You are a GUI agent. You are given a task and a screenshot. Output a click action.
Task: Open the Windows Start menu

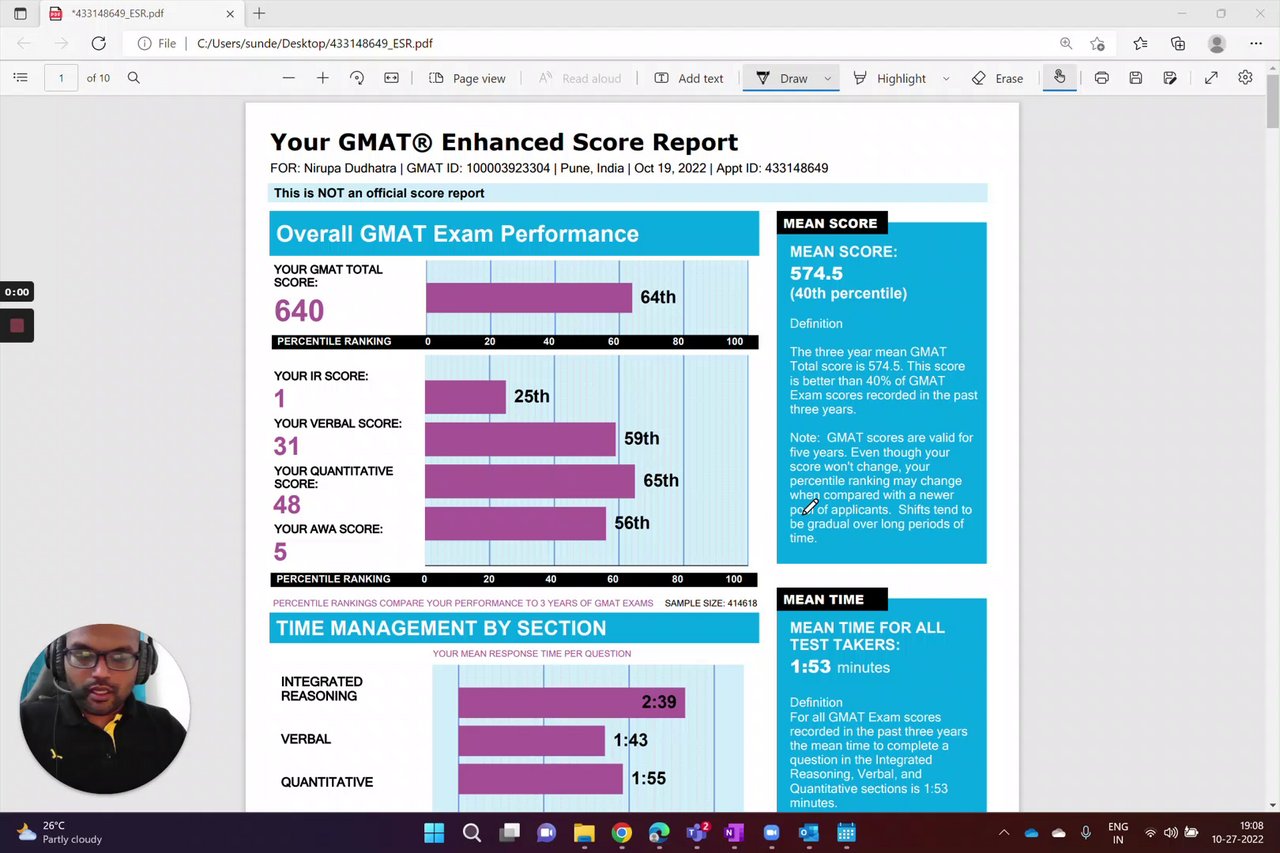coord(434,832)
